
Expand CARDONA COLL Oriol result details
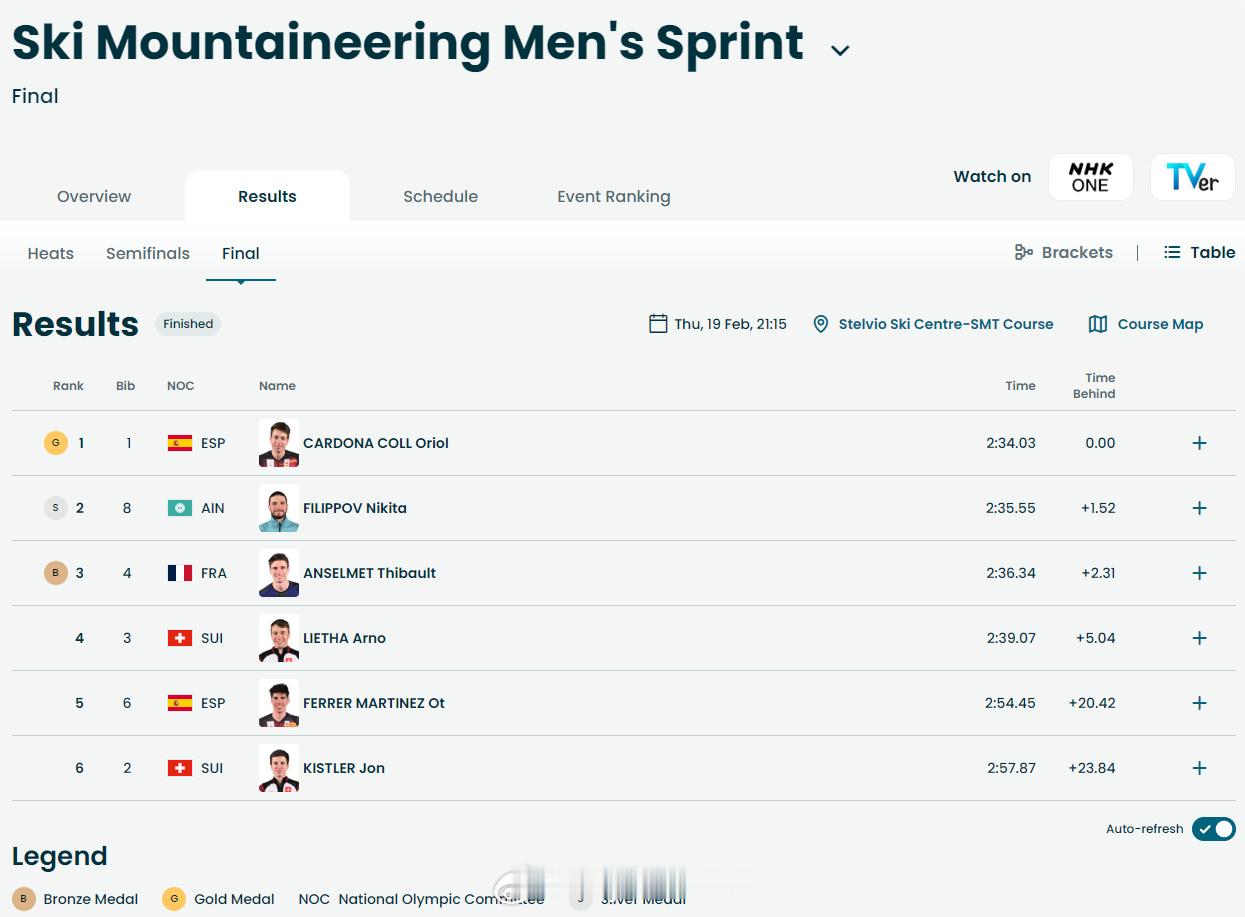pos(1199,443)
